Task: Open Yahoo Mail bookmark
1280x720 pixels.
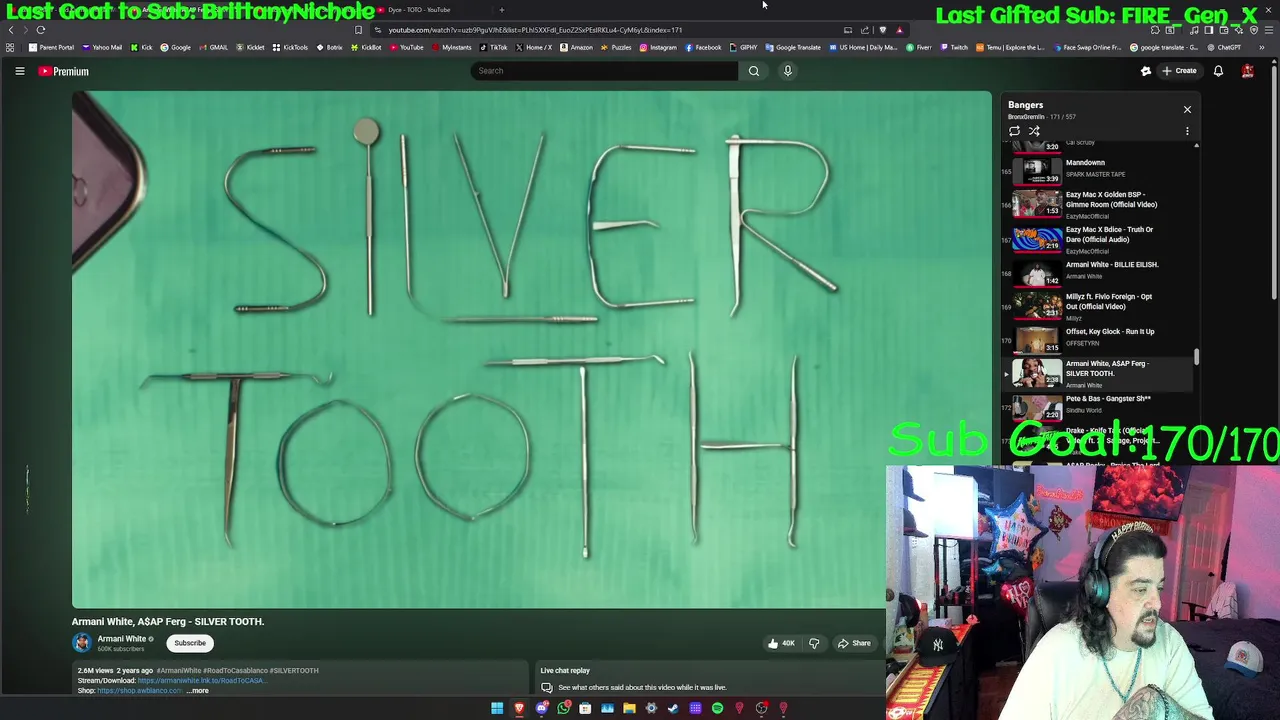Action: coord(102,47)
